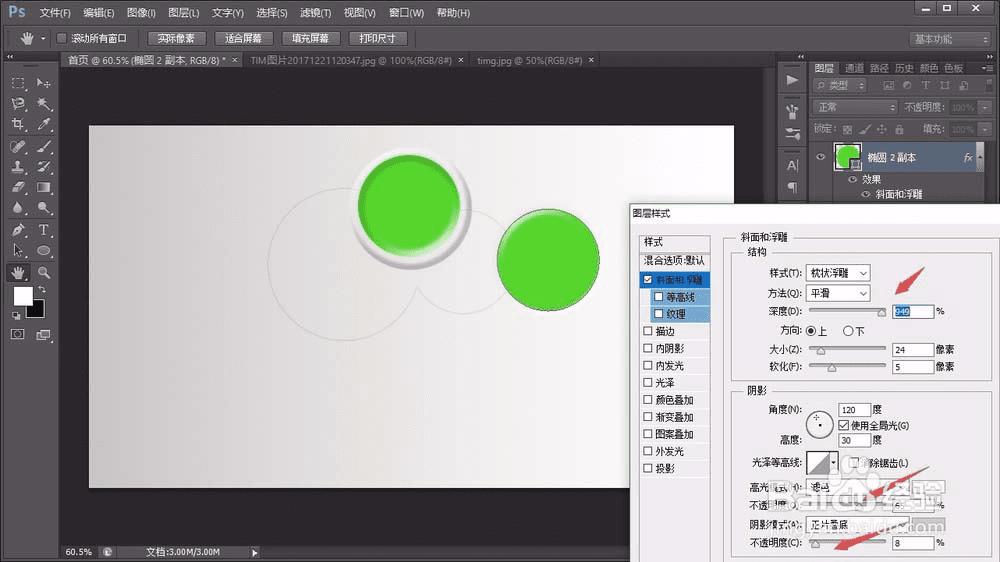Viewport: 1000px width, 562px height.
Task: Hide the 椭圆 2 副本 layer eye
Action: coord(821,157)
